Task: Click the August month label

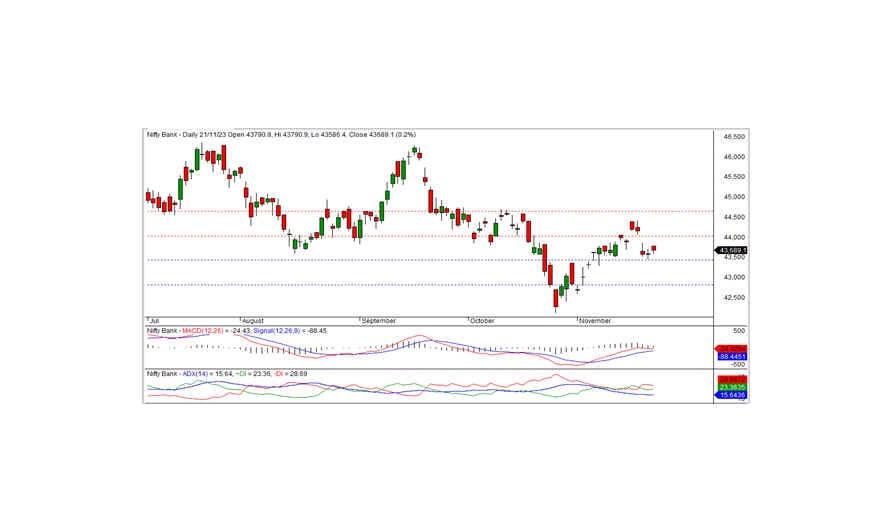Action: pos(252,320)
